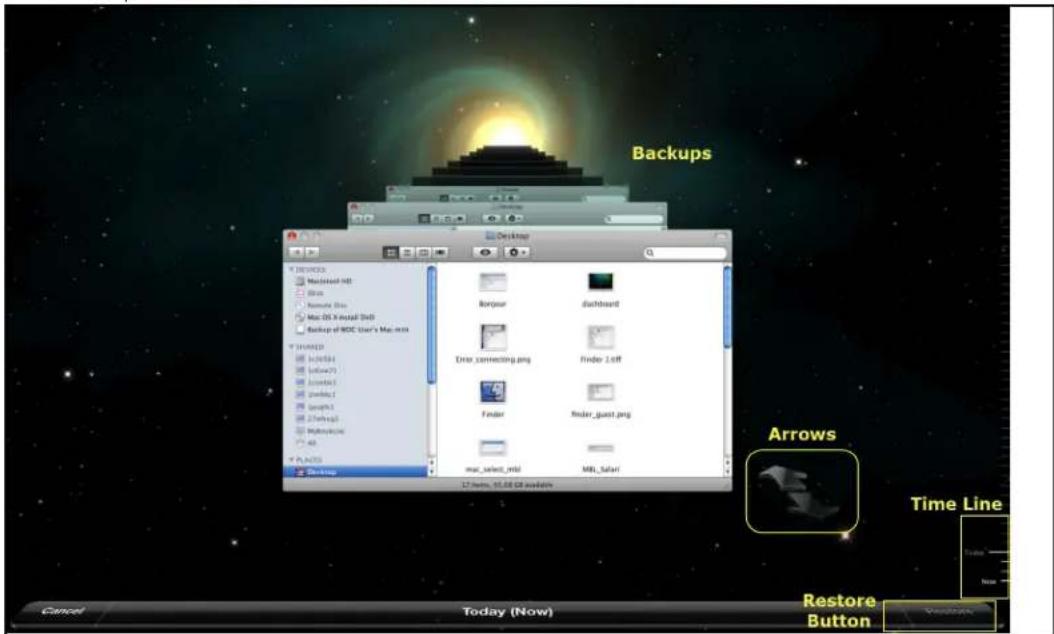Go forward using the Finder forward arrow
The height and width of the screenshot is (634, 1054).
311,252
